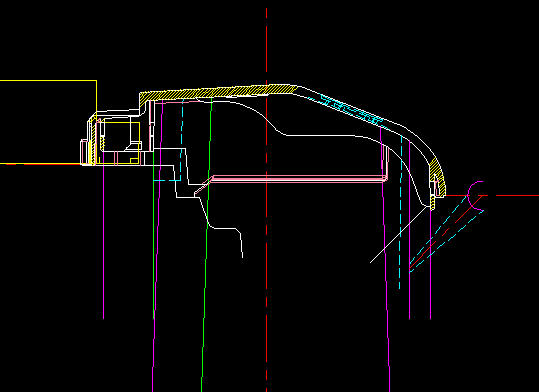Pick the long cyan dashed vertical line at right
This screenshot has width=539, height=392.
(x=400, y=213)
